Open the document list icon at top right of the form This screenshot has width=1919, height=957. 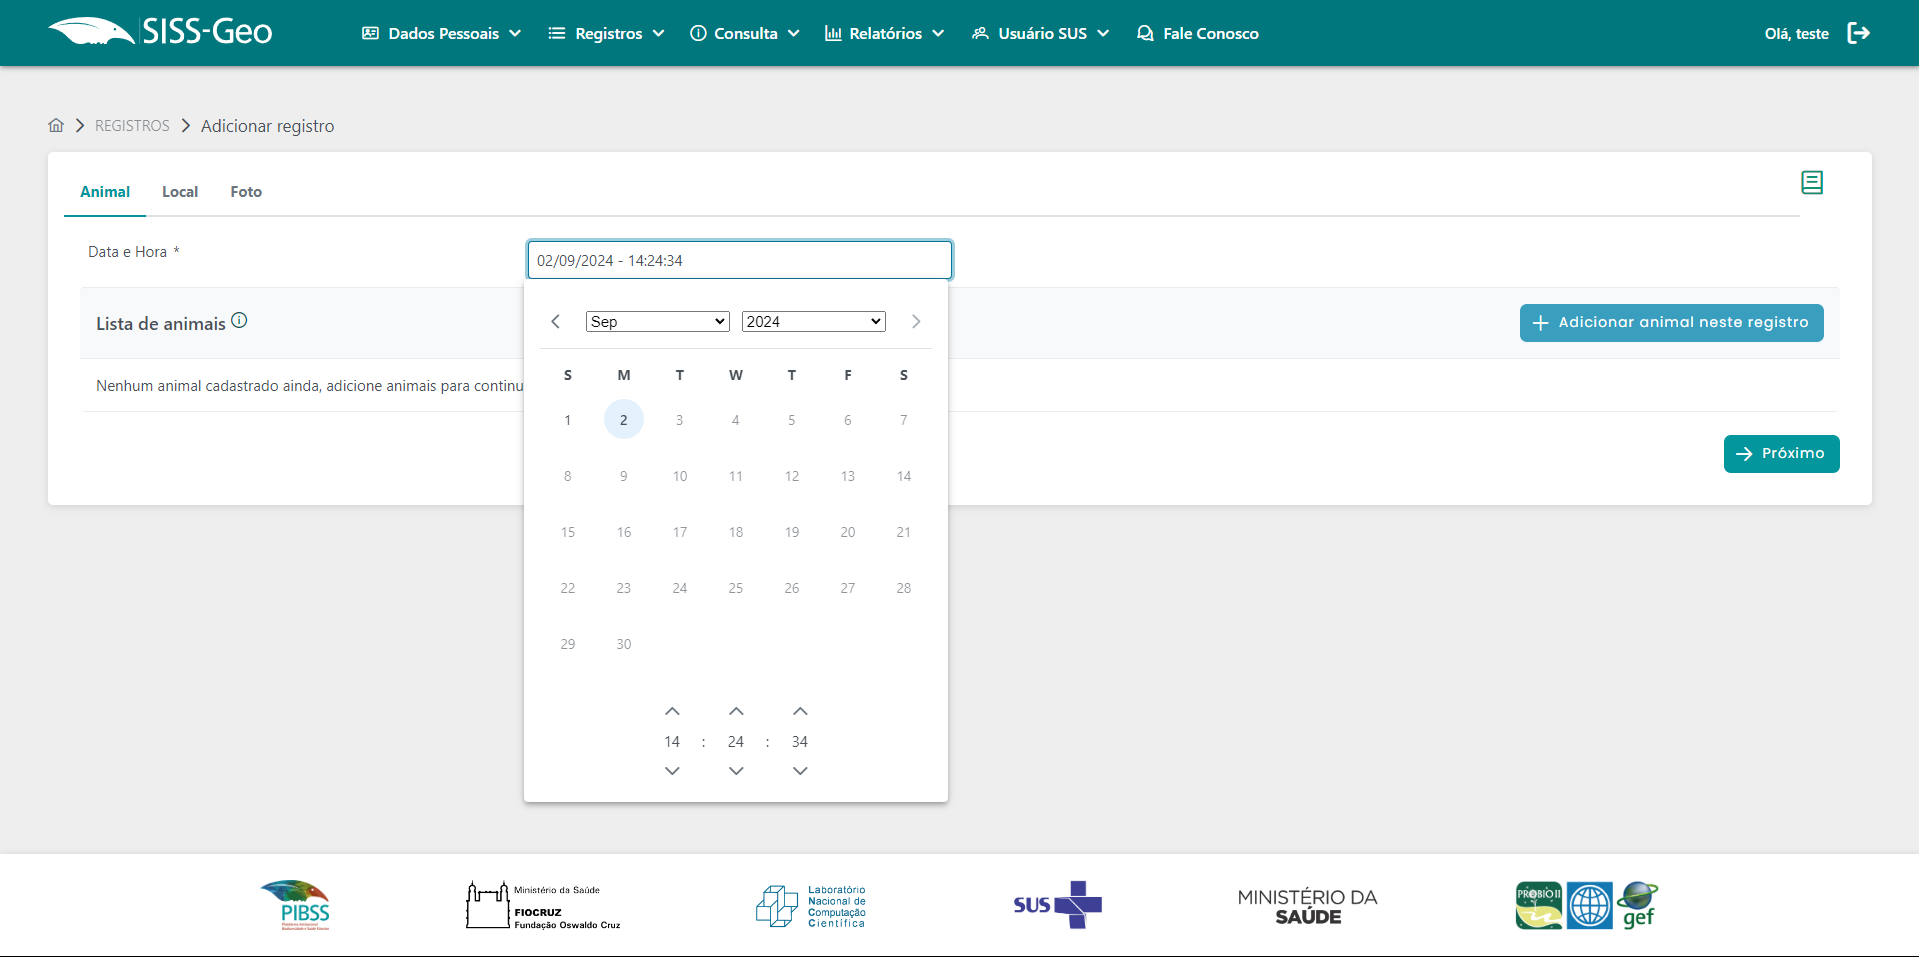pyautogui.click(x=1812, y=182)
